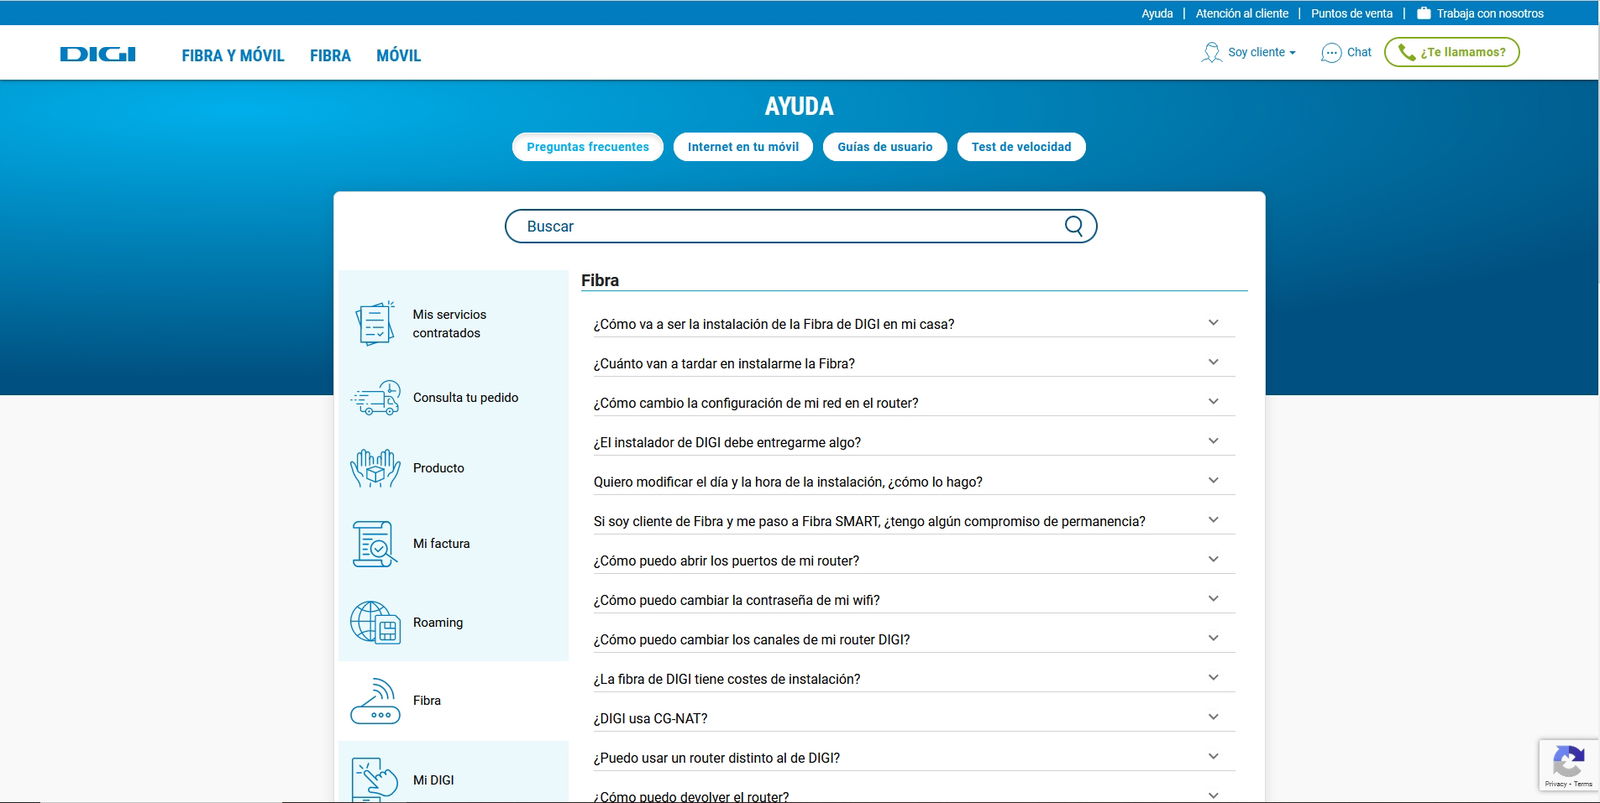Screen dimensions: 1600x803
Task: Click the Mis servicios contratados document icon
Action: [x=375, y=323]
